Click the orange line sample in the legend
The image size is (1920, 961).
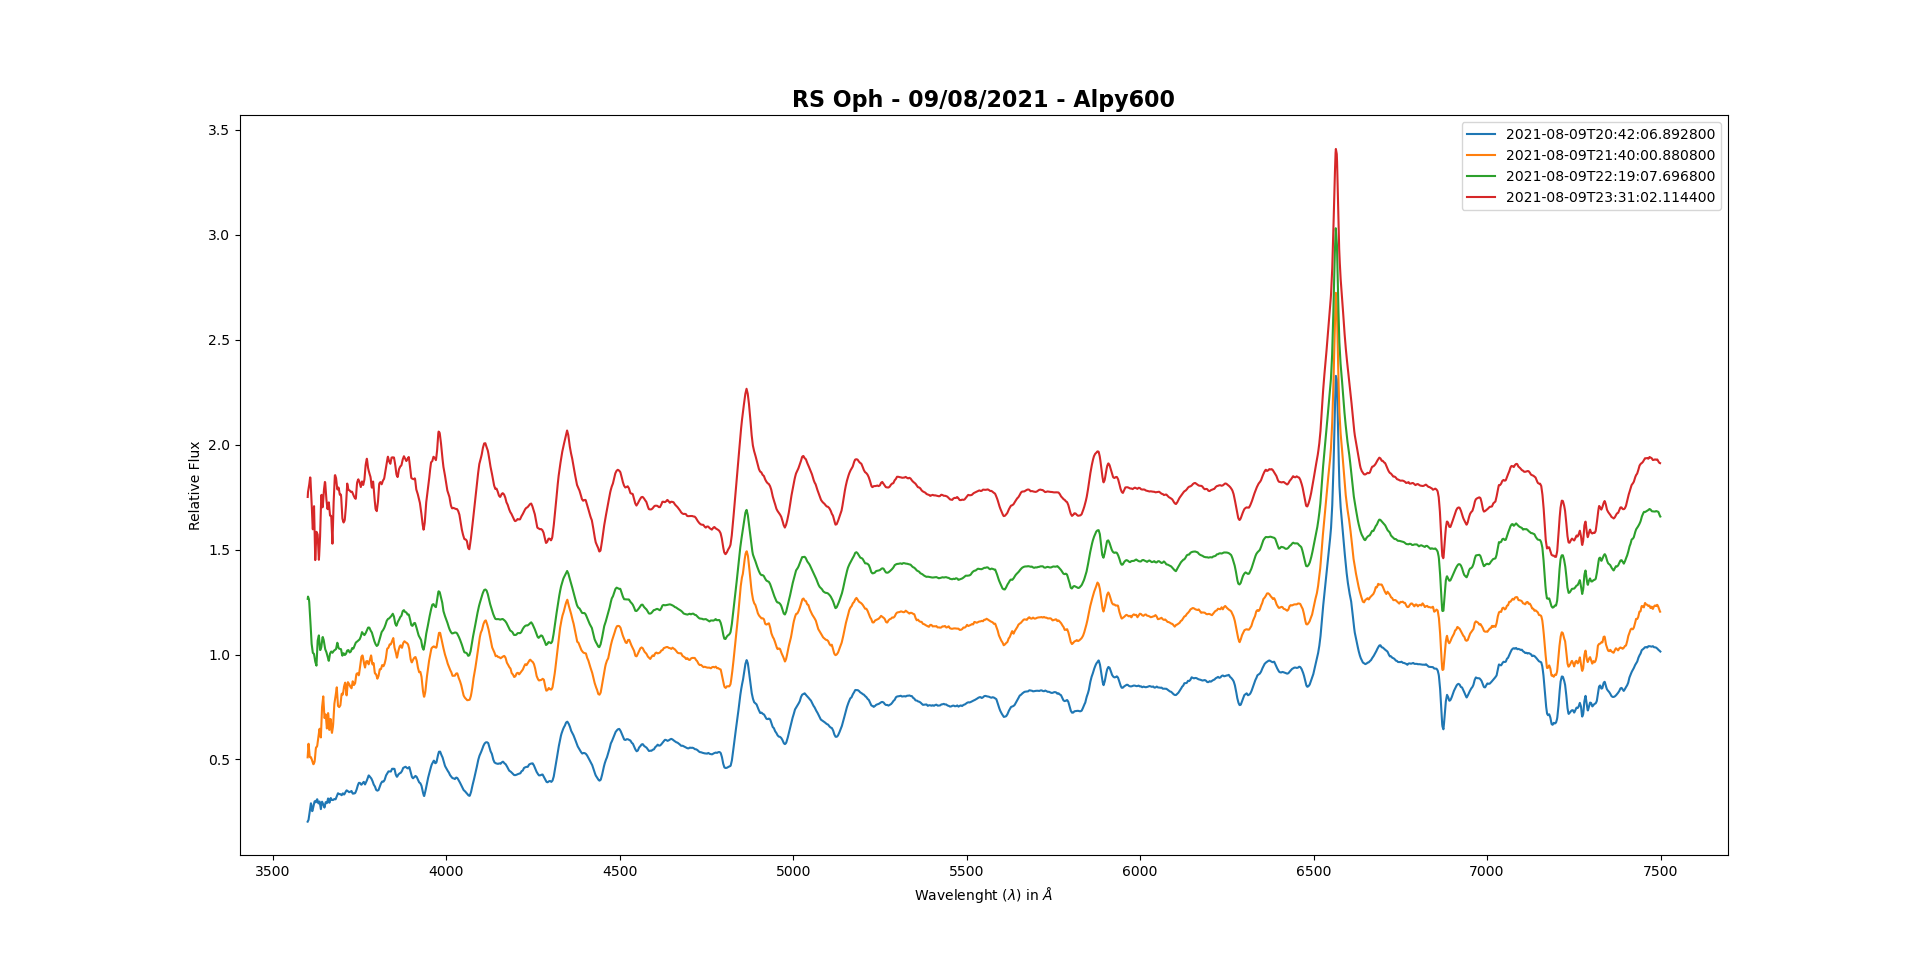point(1481,156)
